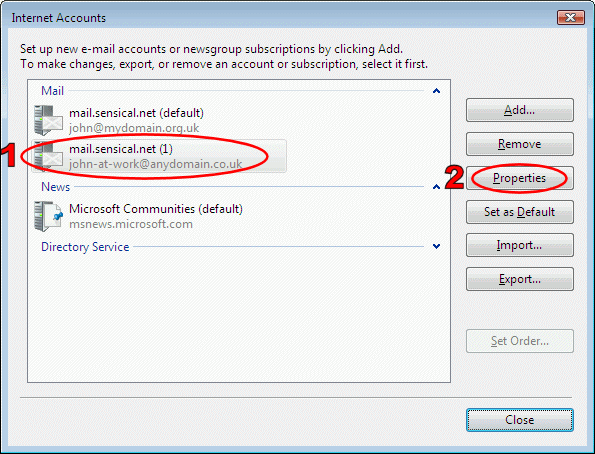Click the Add... button

tap(519, 110)
